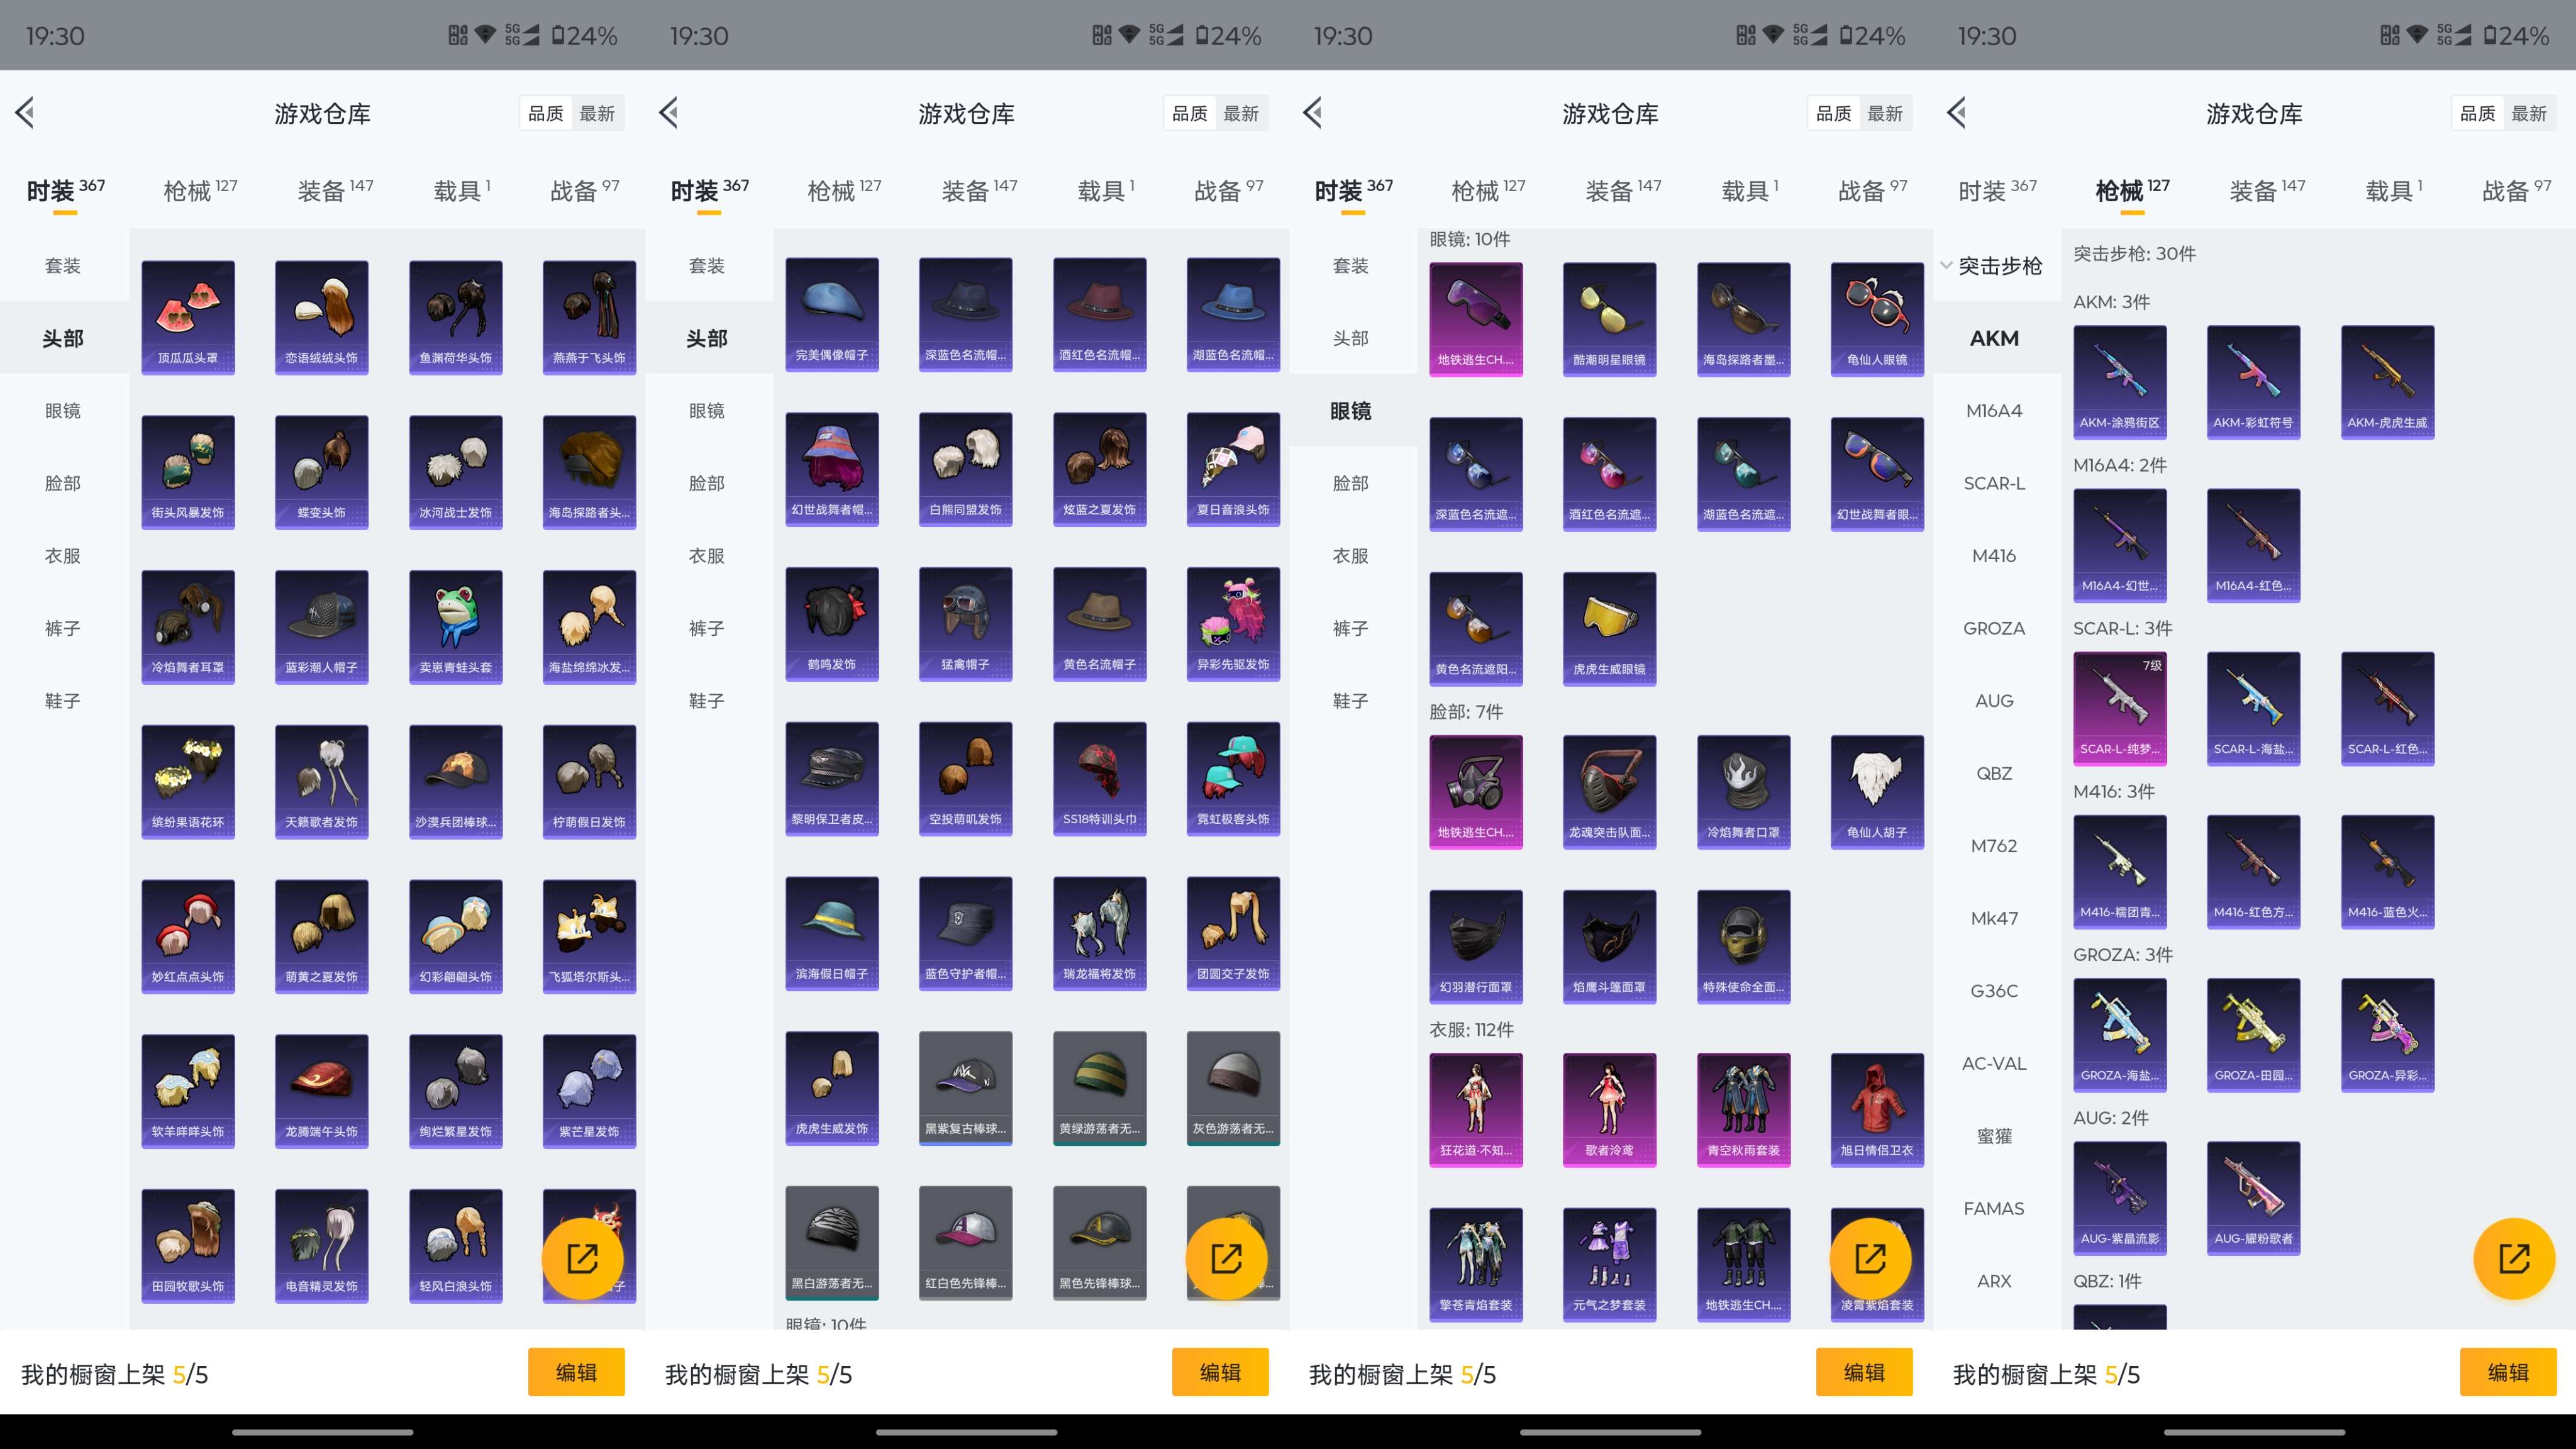2576x1449 pixels.
Task: Select the 猛禽帽子 aviator cap item
Action: (x=966, y=624)
